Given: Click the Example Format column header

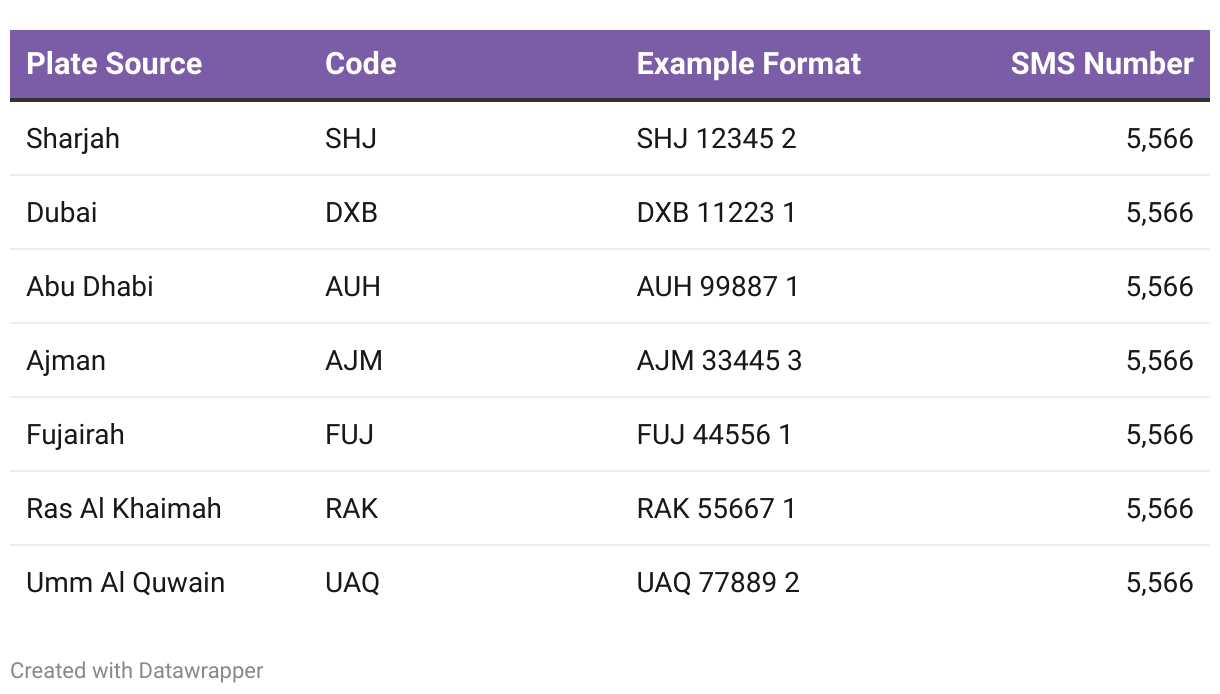Looking at the screenshot, I should coord(748,64).
